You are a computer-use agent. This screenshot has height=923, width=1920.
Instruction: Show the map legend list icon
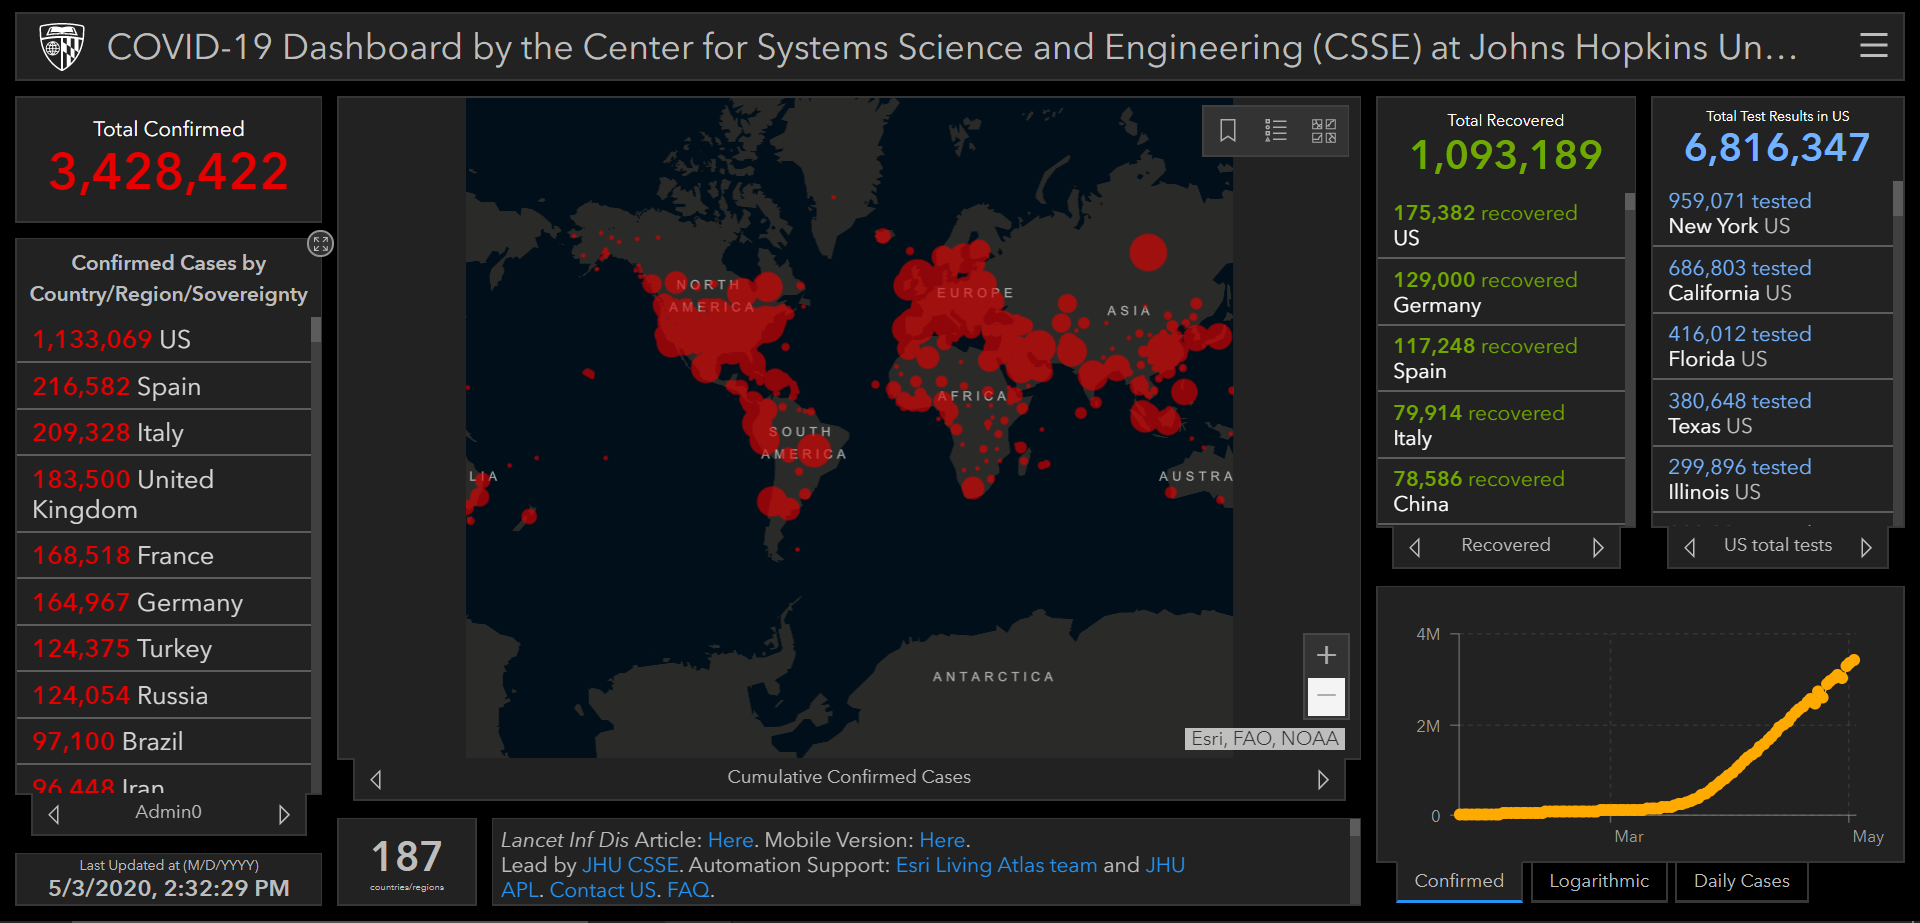[1276, 131]
